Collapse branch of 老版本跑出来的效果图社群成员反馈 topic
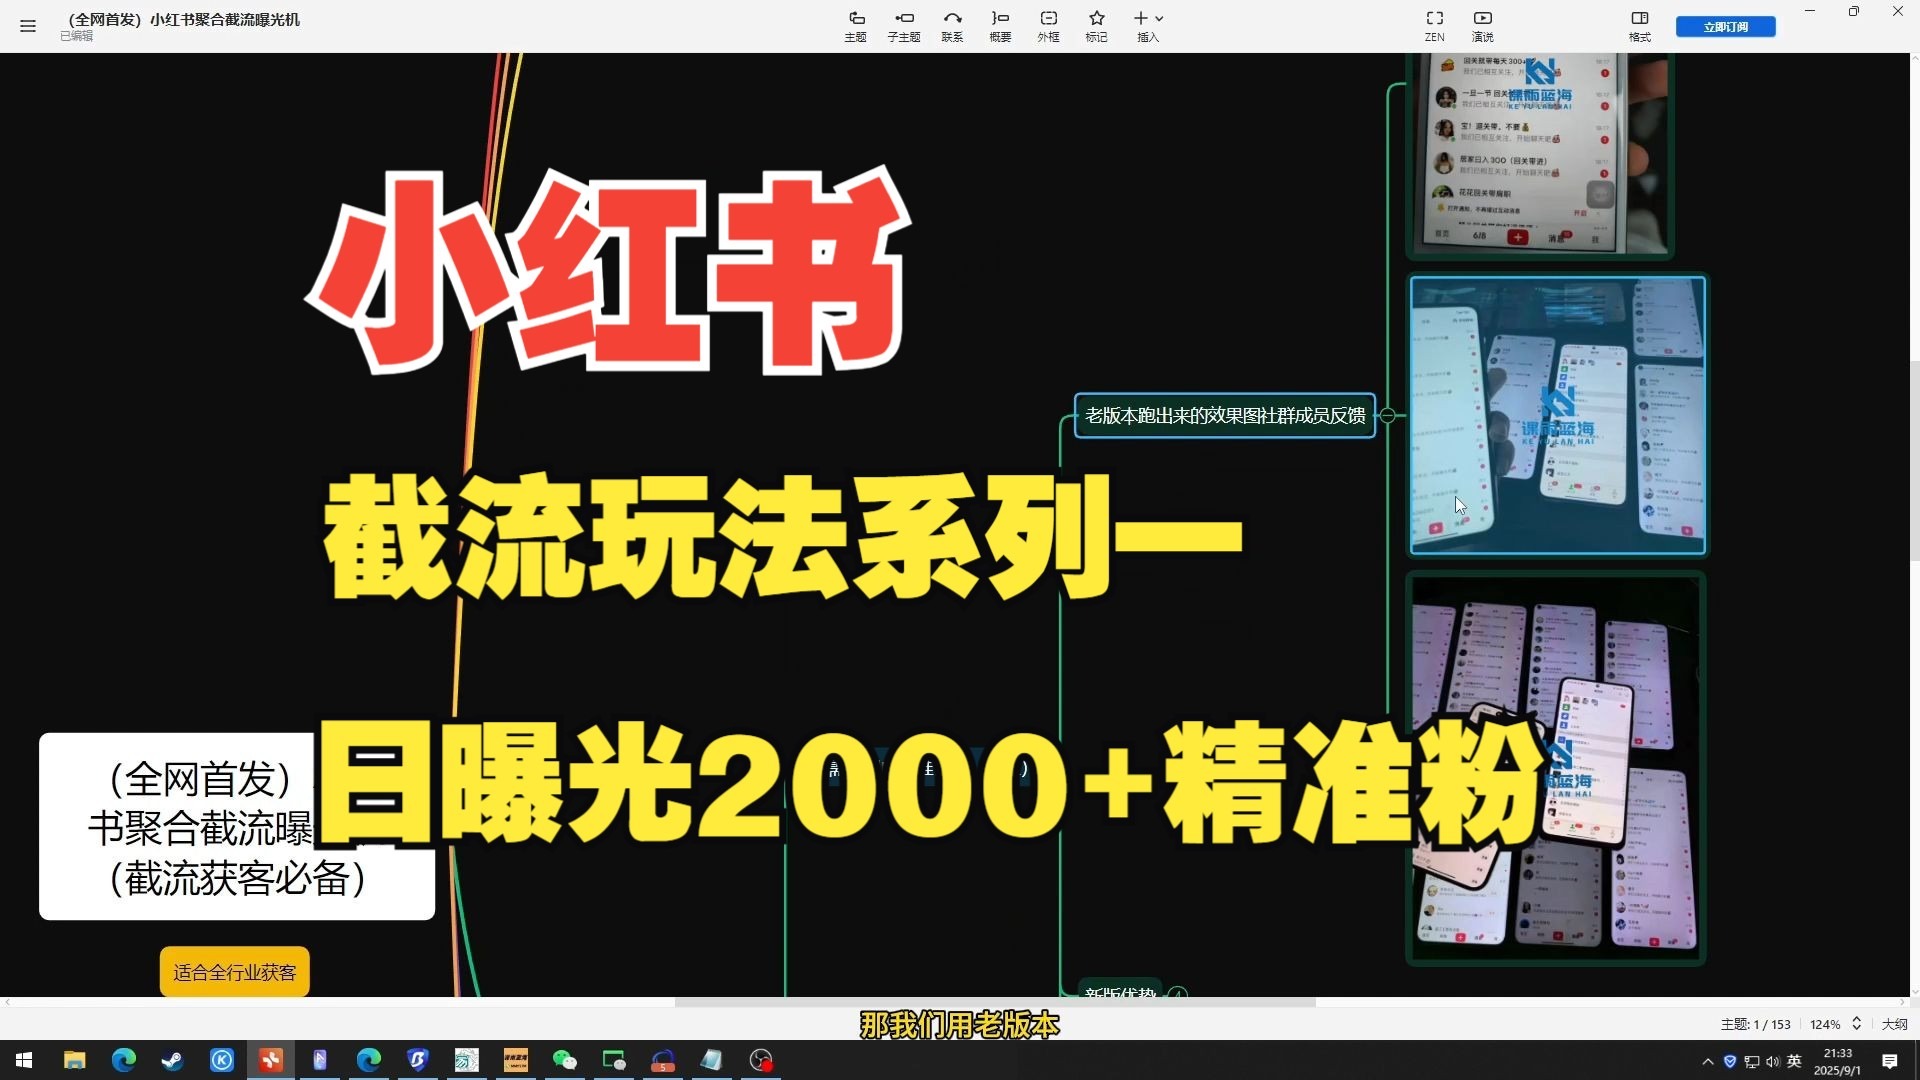The width and height of the screenshot is (1920, 1080). pos(1388,416)
